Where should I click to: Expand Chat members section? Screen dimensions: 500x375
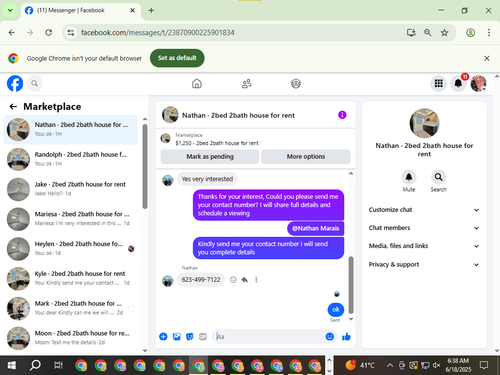(424, 228)
